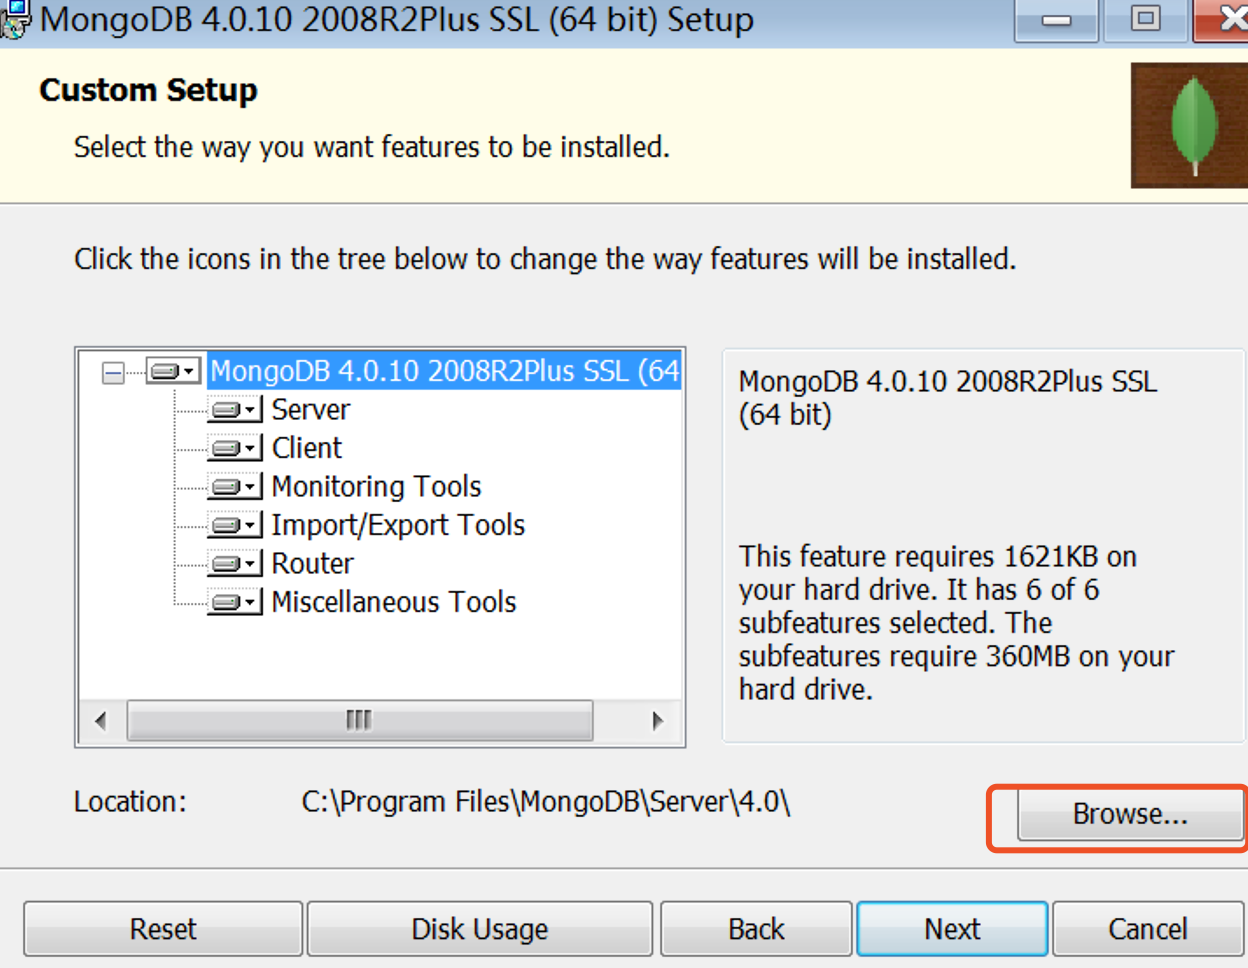Click the horizontal scrollbar thumb in feature tree
Image resolution: width=1248 pixels, height=968 pixels.
360,721
